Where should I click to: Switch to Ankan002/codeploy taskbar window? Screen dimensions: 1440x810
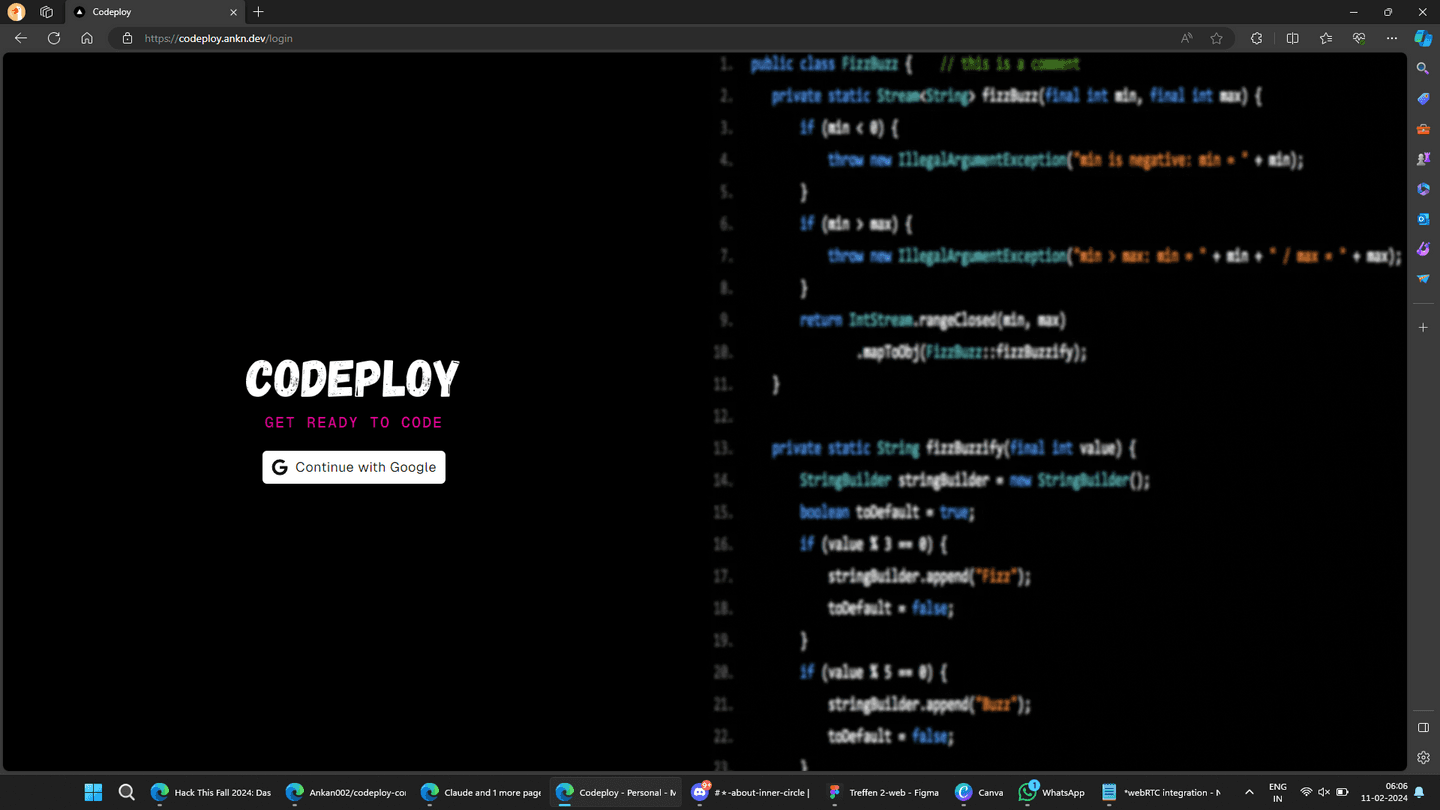(x=346, y=792)
